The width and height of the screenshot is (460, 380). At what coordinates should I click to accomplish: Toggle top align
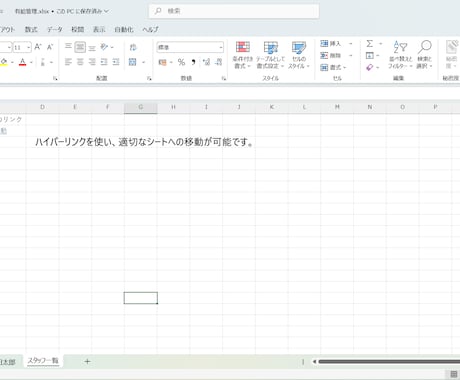tap(68, 47)
